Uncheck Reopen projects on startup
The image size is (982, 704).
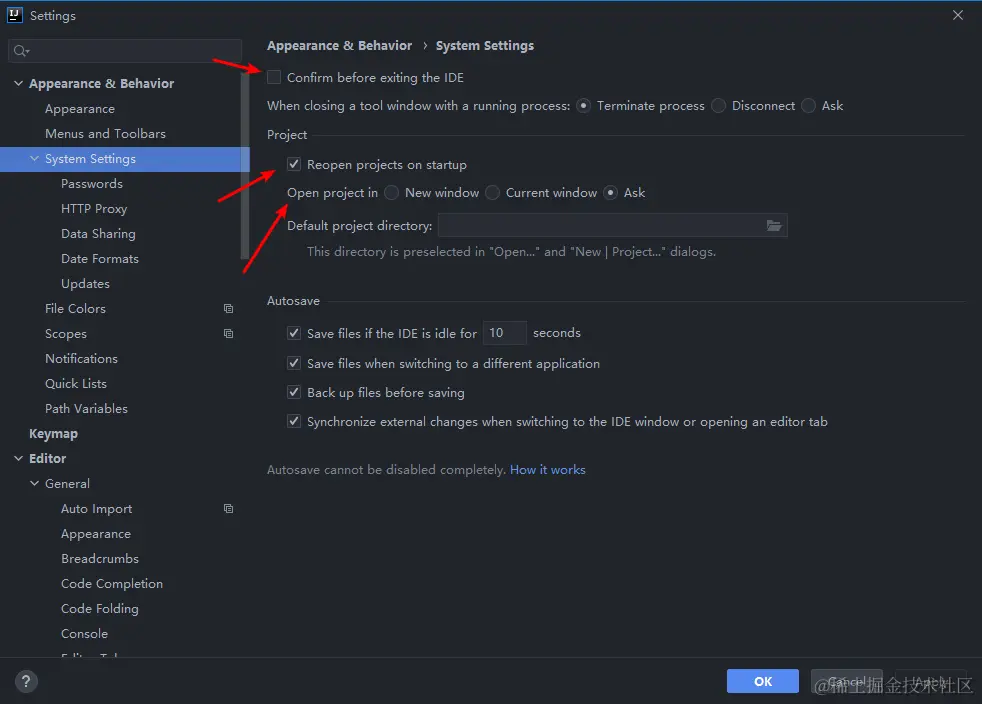tap(294, 165)
